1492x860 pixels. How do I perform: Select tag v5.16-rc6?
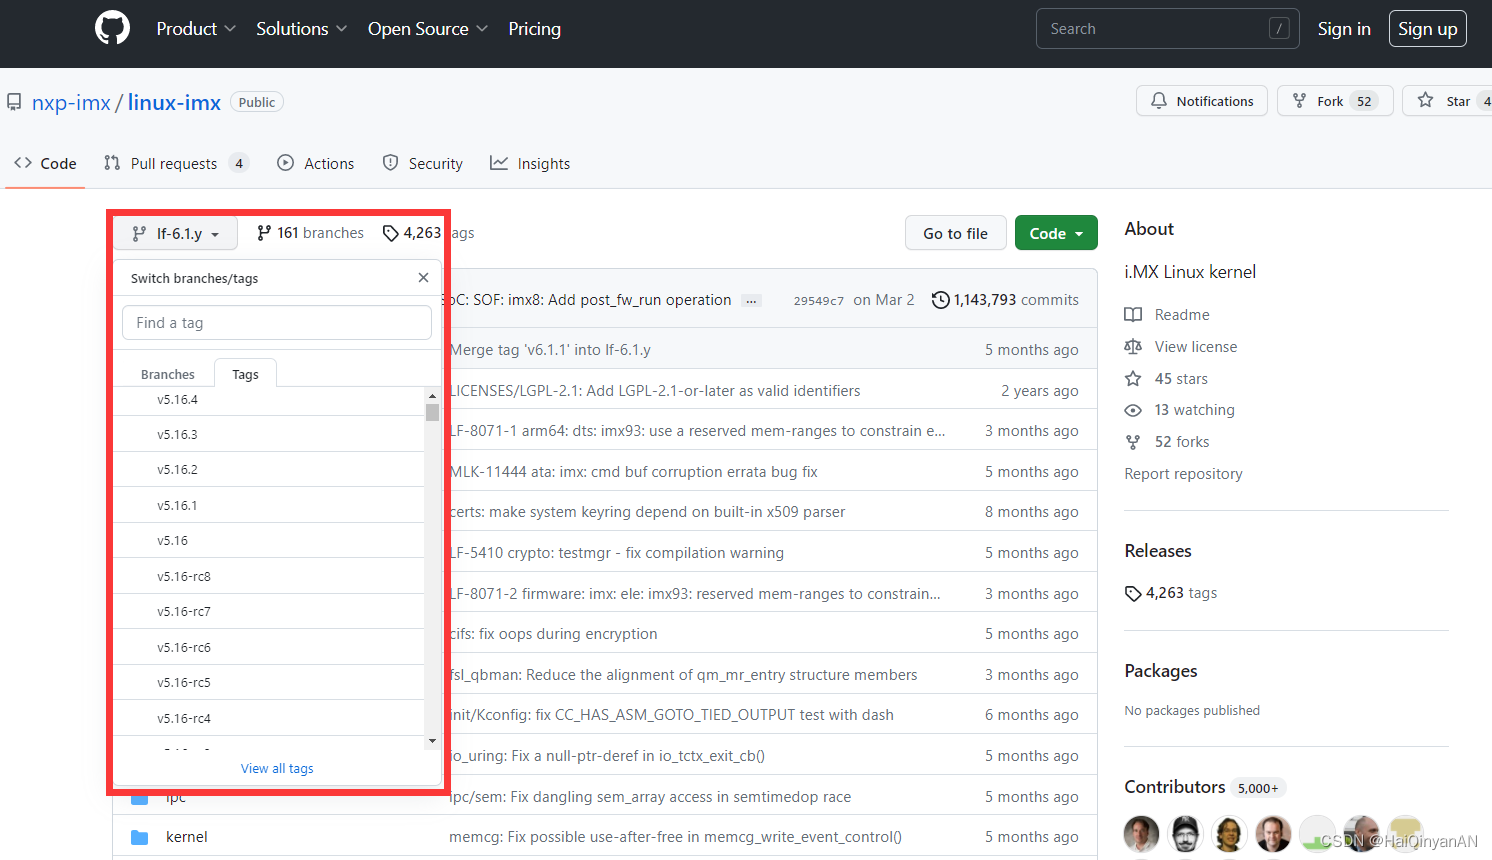(269, 647)
